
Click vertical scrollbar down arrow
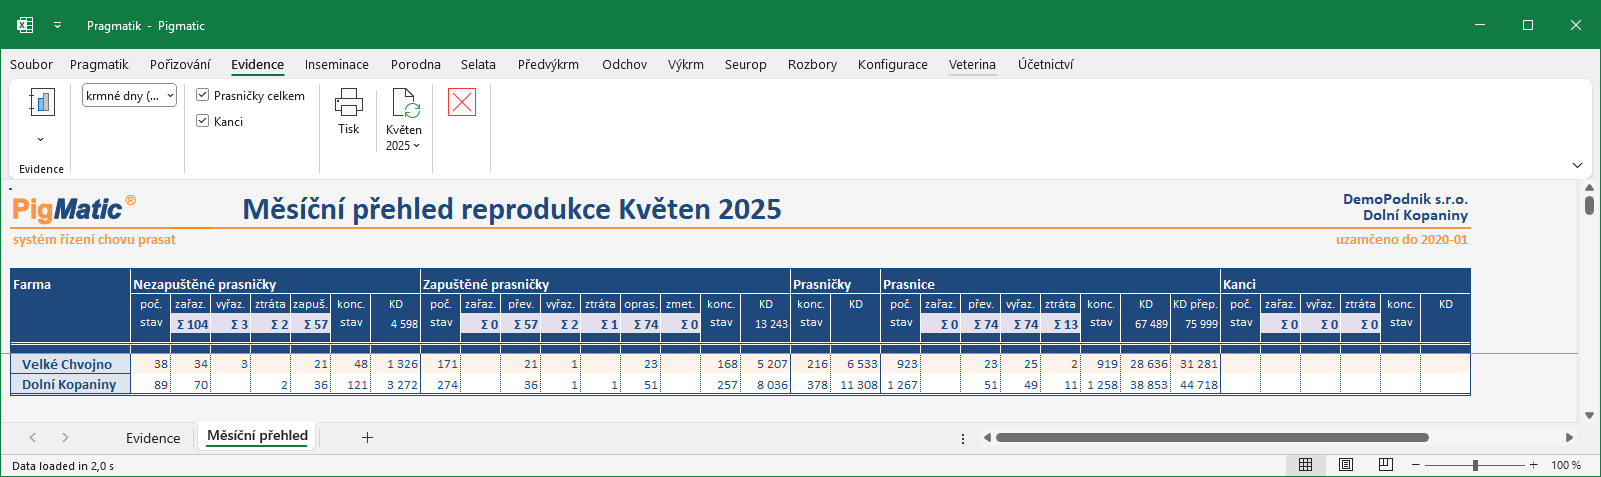pos(1589,415)
